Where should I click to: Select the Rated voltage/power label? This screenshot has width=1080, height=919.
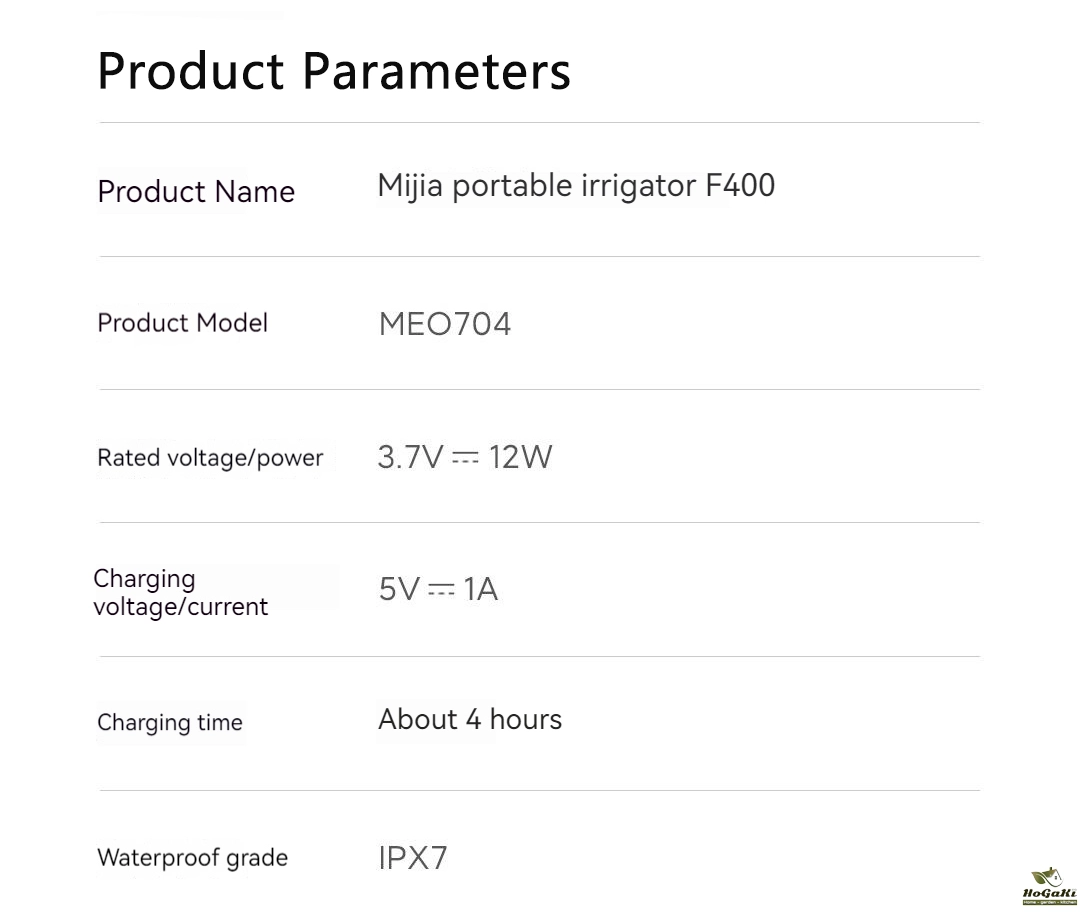coord(210,458)
